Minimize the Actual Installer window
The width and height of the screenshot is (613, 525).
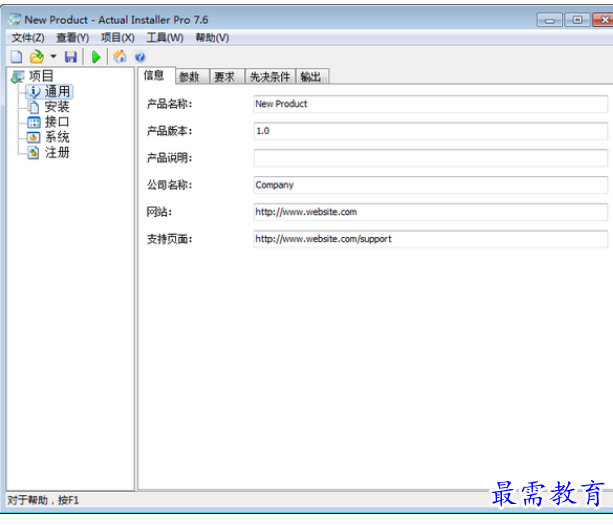tap(550, 20)
